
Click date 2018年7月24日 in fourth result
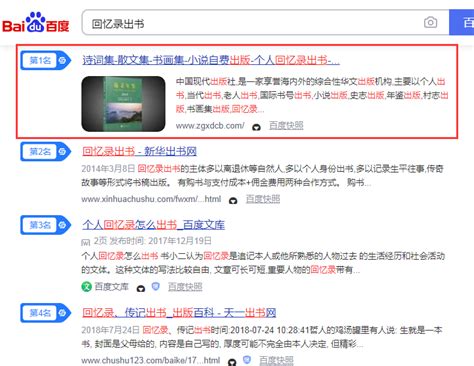click(110, 330)
